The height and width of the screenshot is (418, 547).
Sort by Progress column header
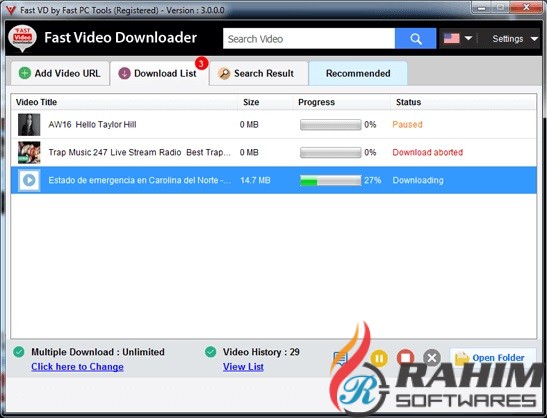click(x=316, y=102)
